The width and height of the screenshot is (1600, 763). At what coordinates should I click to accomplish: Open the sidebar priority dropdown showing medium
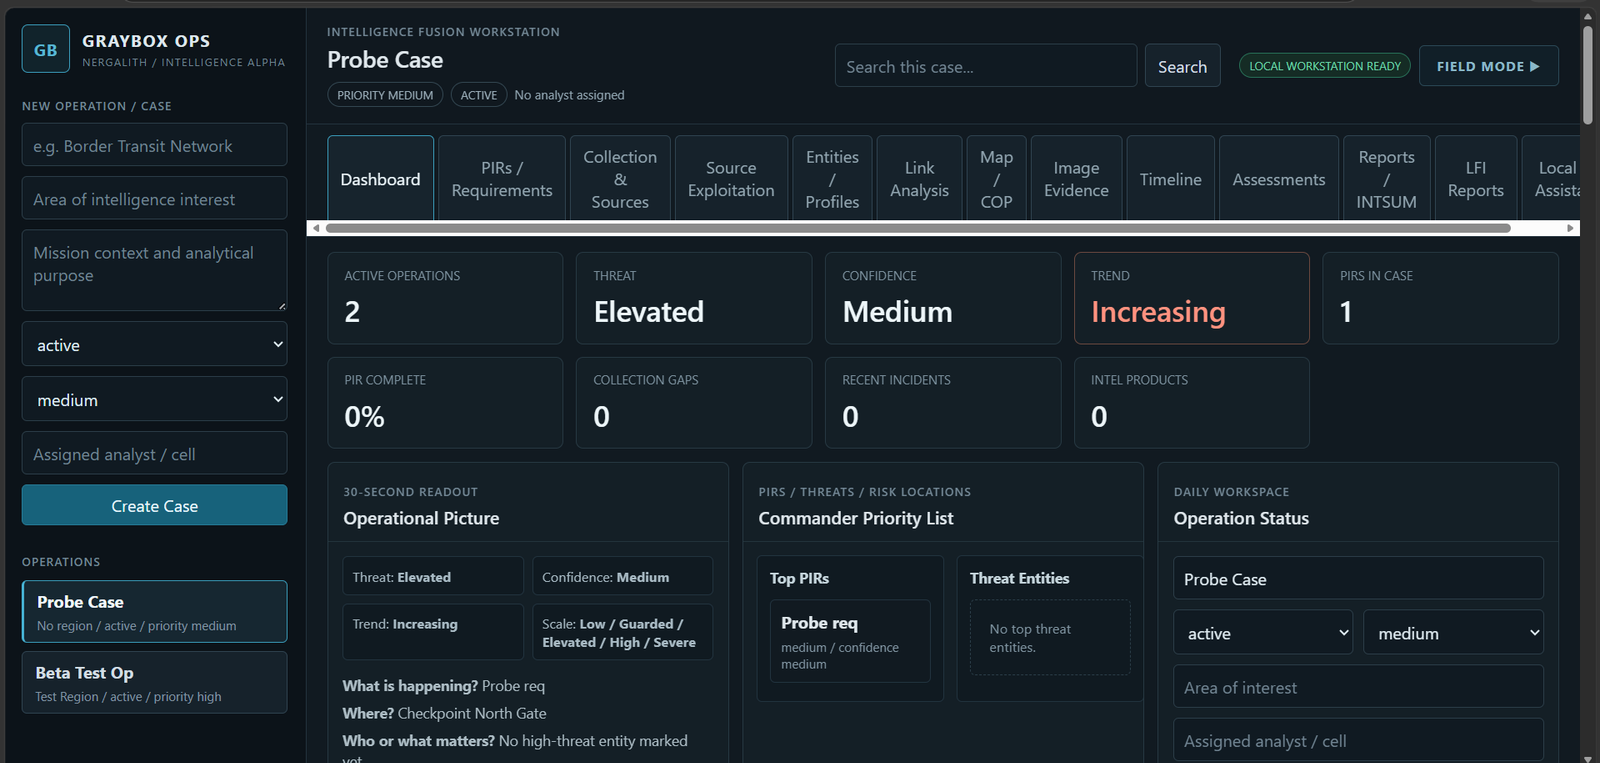click(x=154, y=399)
